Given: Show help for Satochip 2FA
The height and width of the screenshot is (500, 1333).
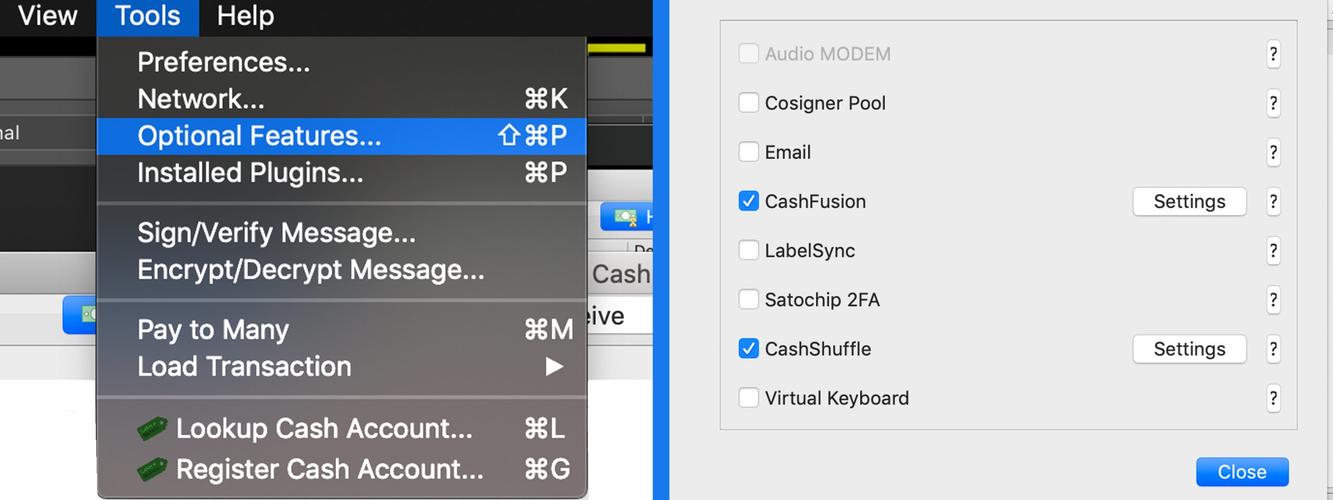Looking at the screenshot, I should [1273, 299].
